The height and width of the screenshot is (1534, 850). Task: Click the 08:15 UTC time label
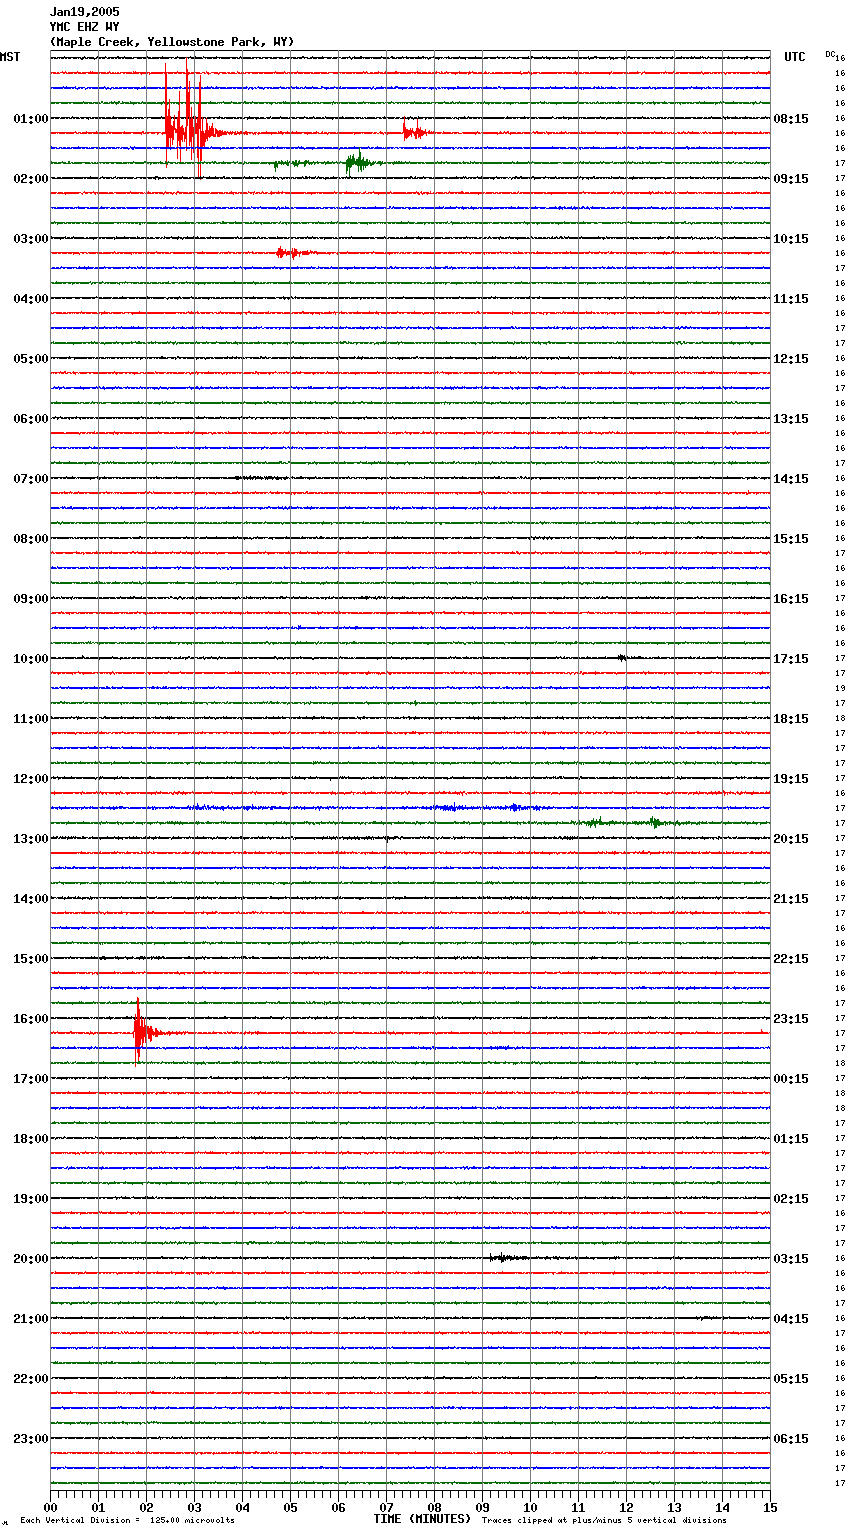[791, 119]
